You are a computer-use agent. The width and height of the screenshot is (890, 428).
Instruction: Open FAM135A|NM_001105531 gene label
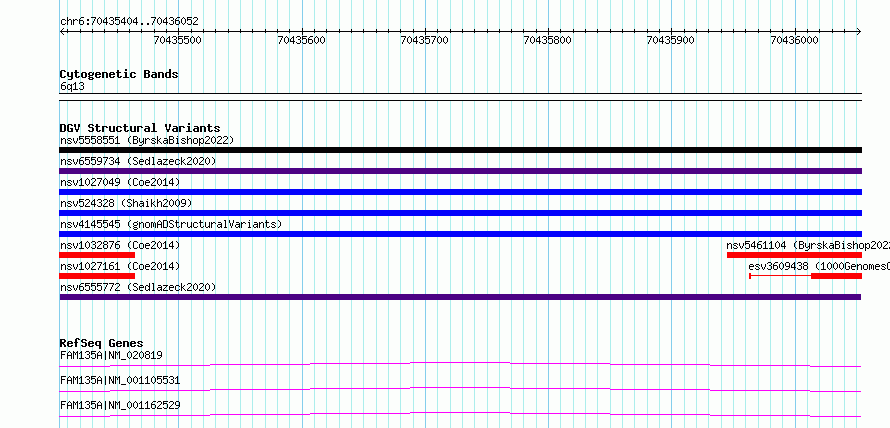click(120, 380)
